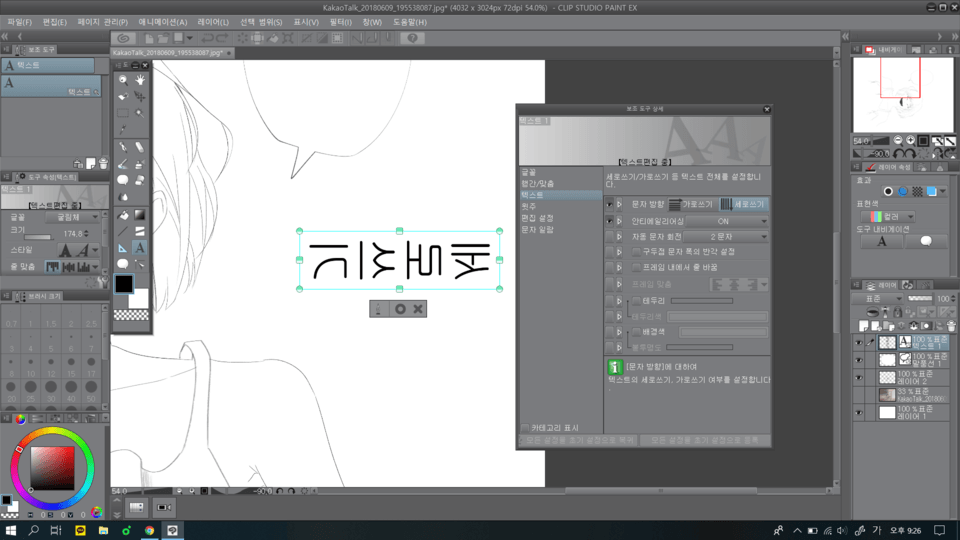Open the 편집(E) menu
The width and height of the screenshot is (960, 540).
54,22
